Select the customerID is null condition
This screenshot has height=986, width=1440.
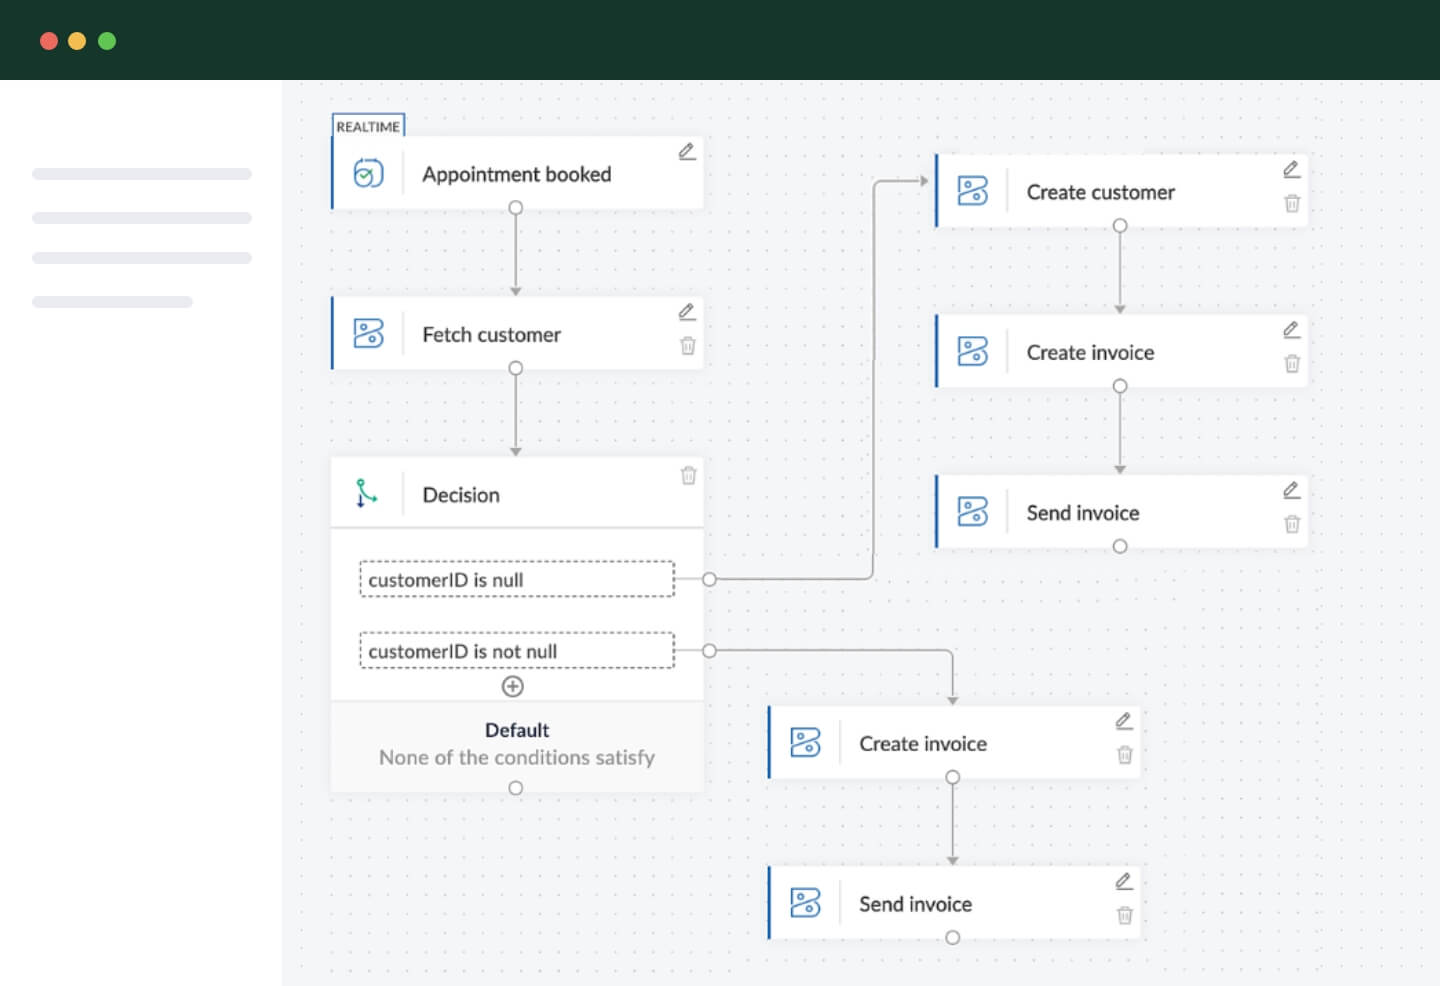516,580
